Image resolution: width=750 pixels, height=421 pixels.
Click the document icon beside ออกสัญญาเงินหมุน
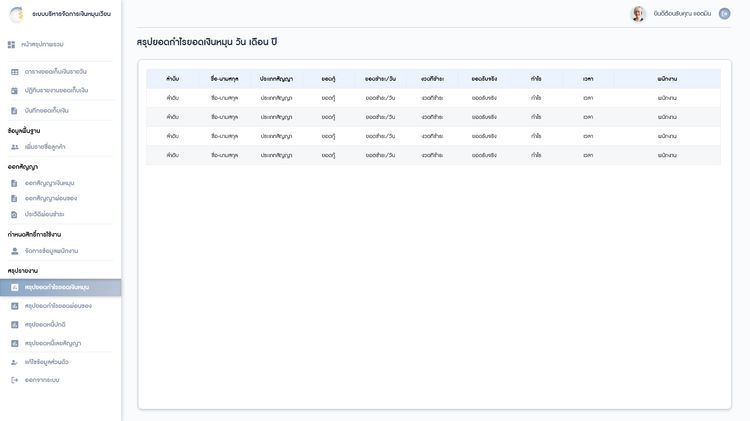coord(14,183)
